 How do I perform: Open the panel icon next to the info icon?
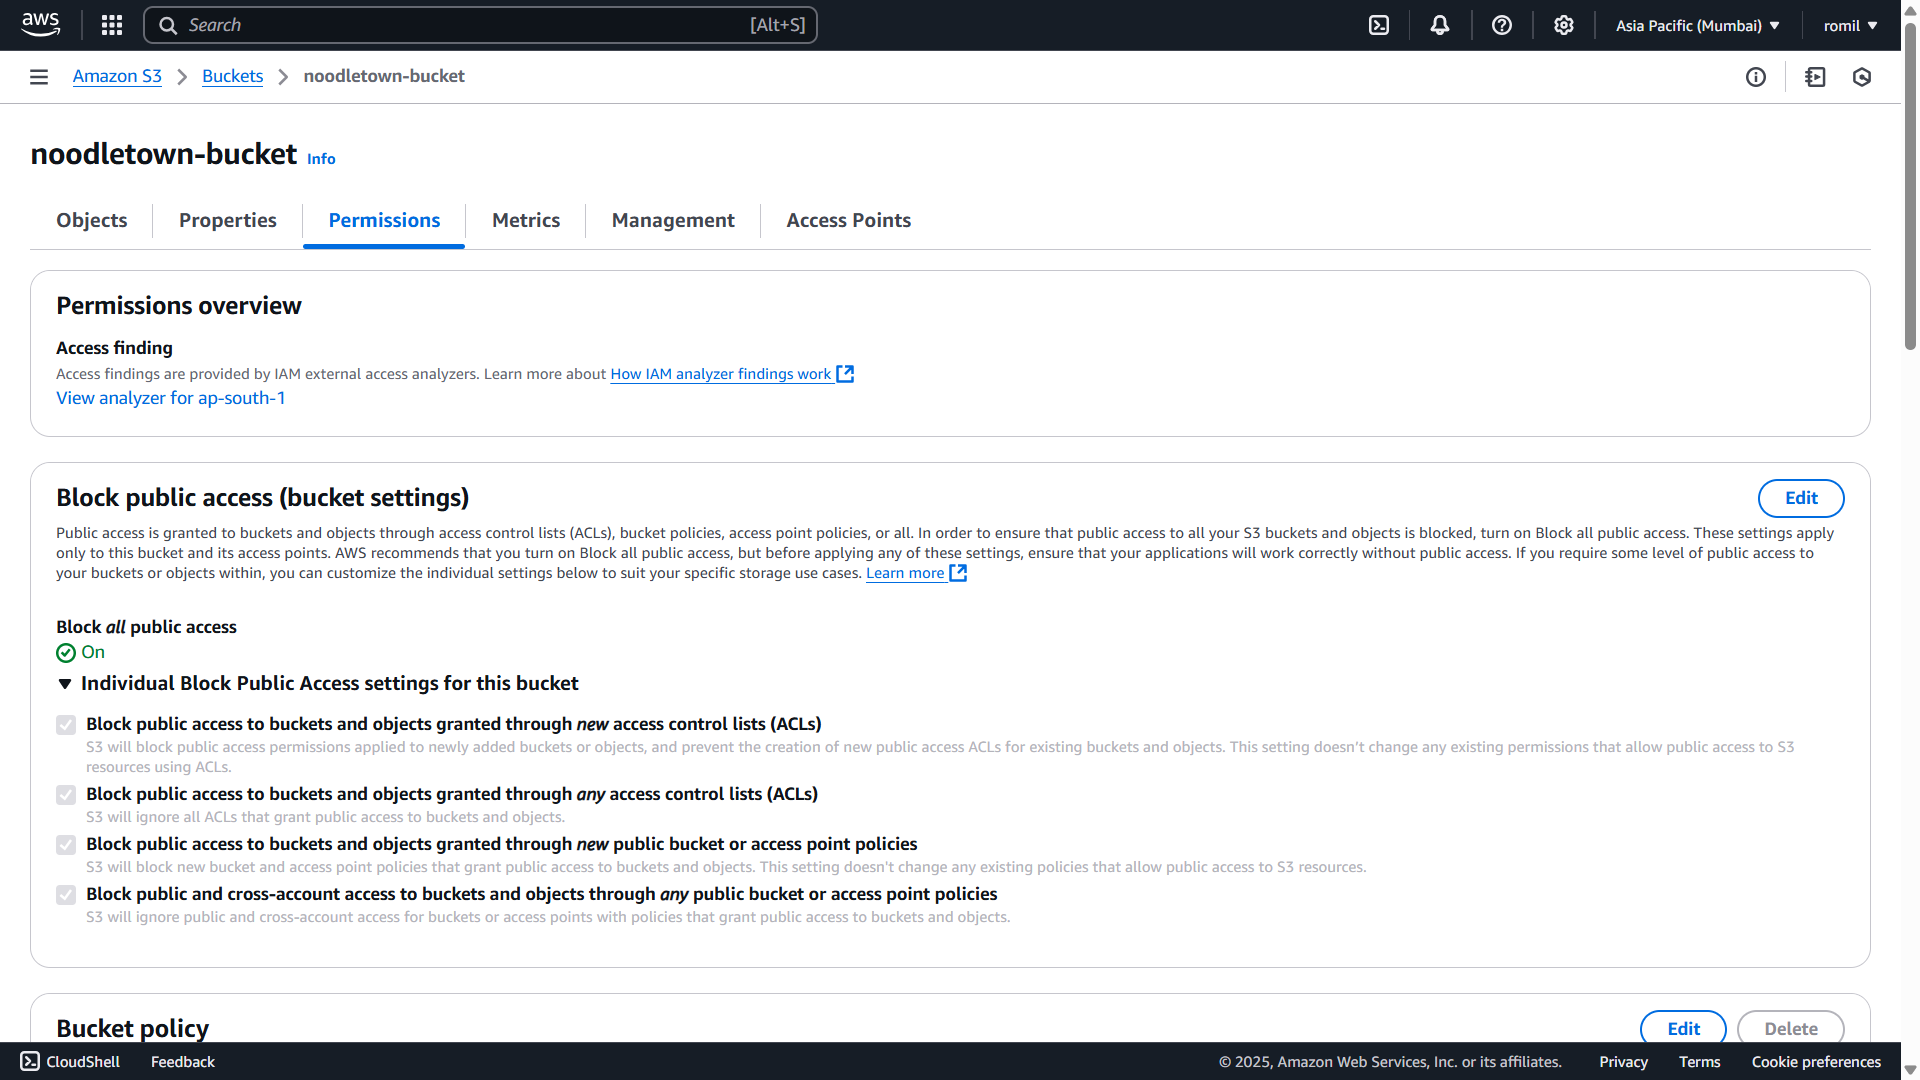pos(1816,77)
